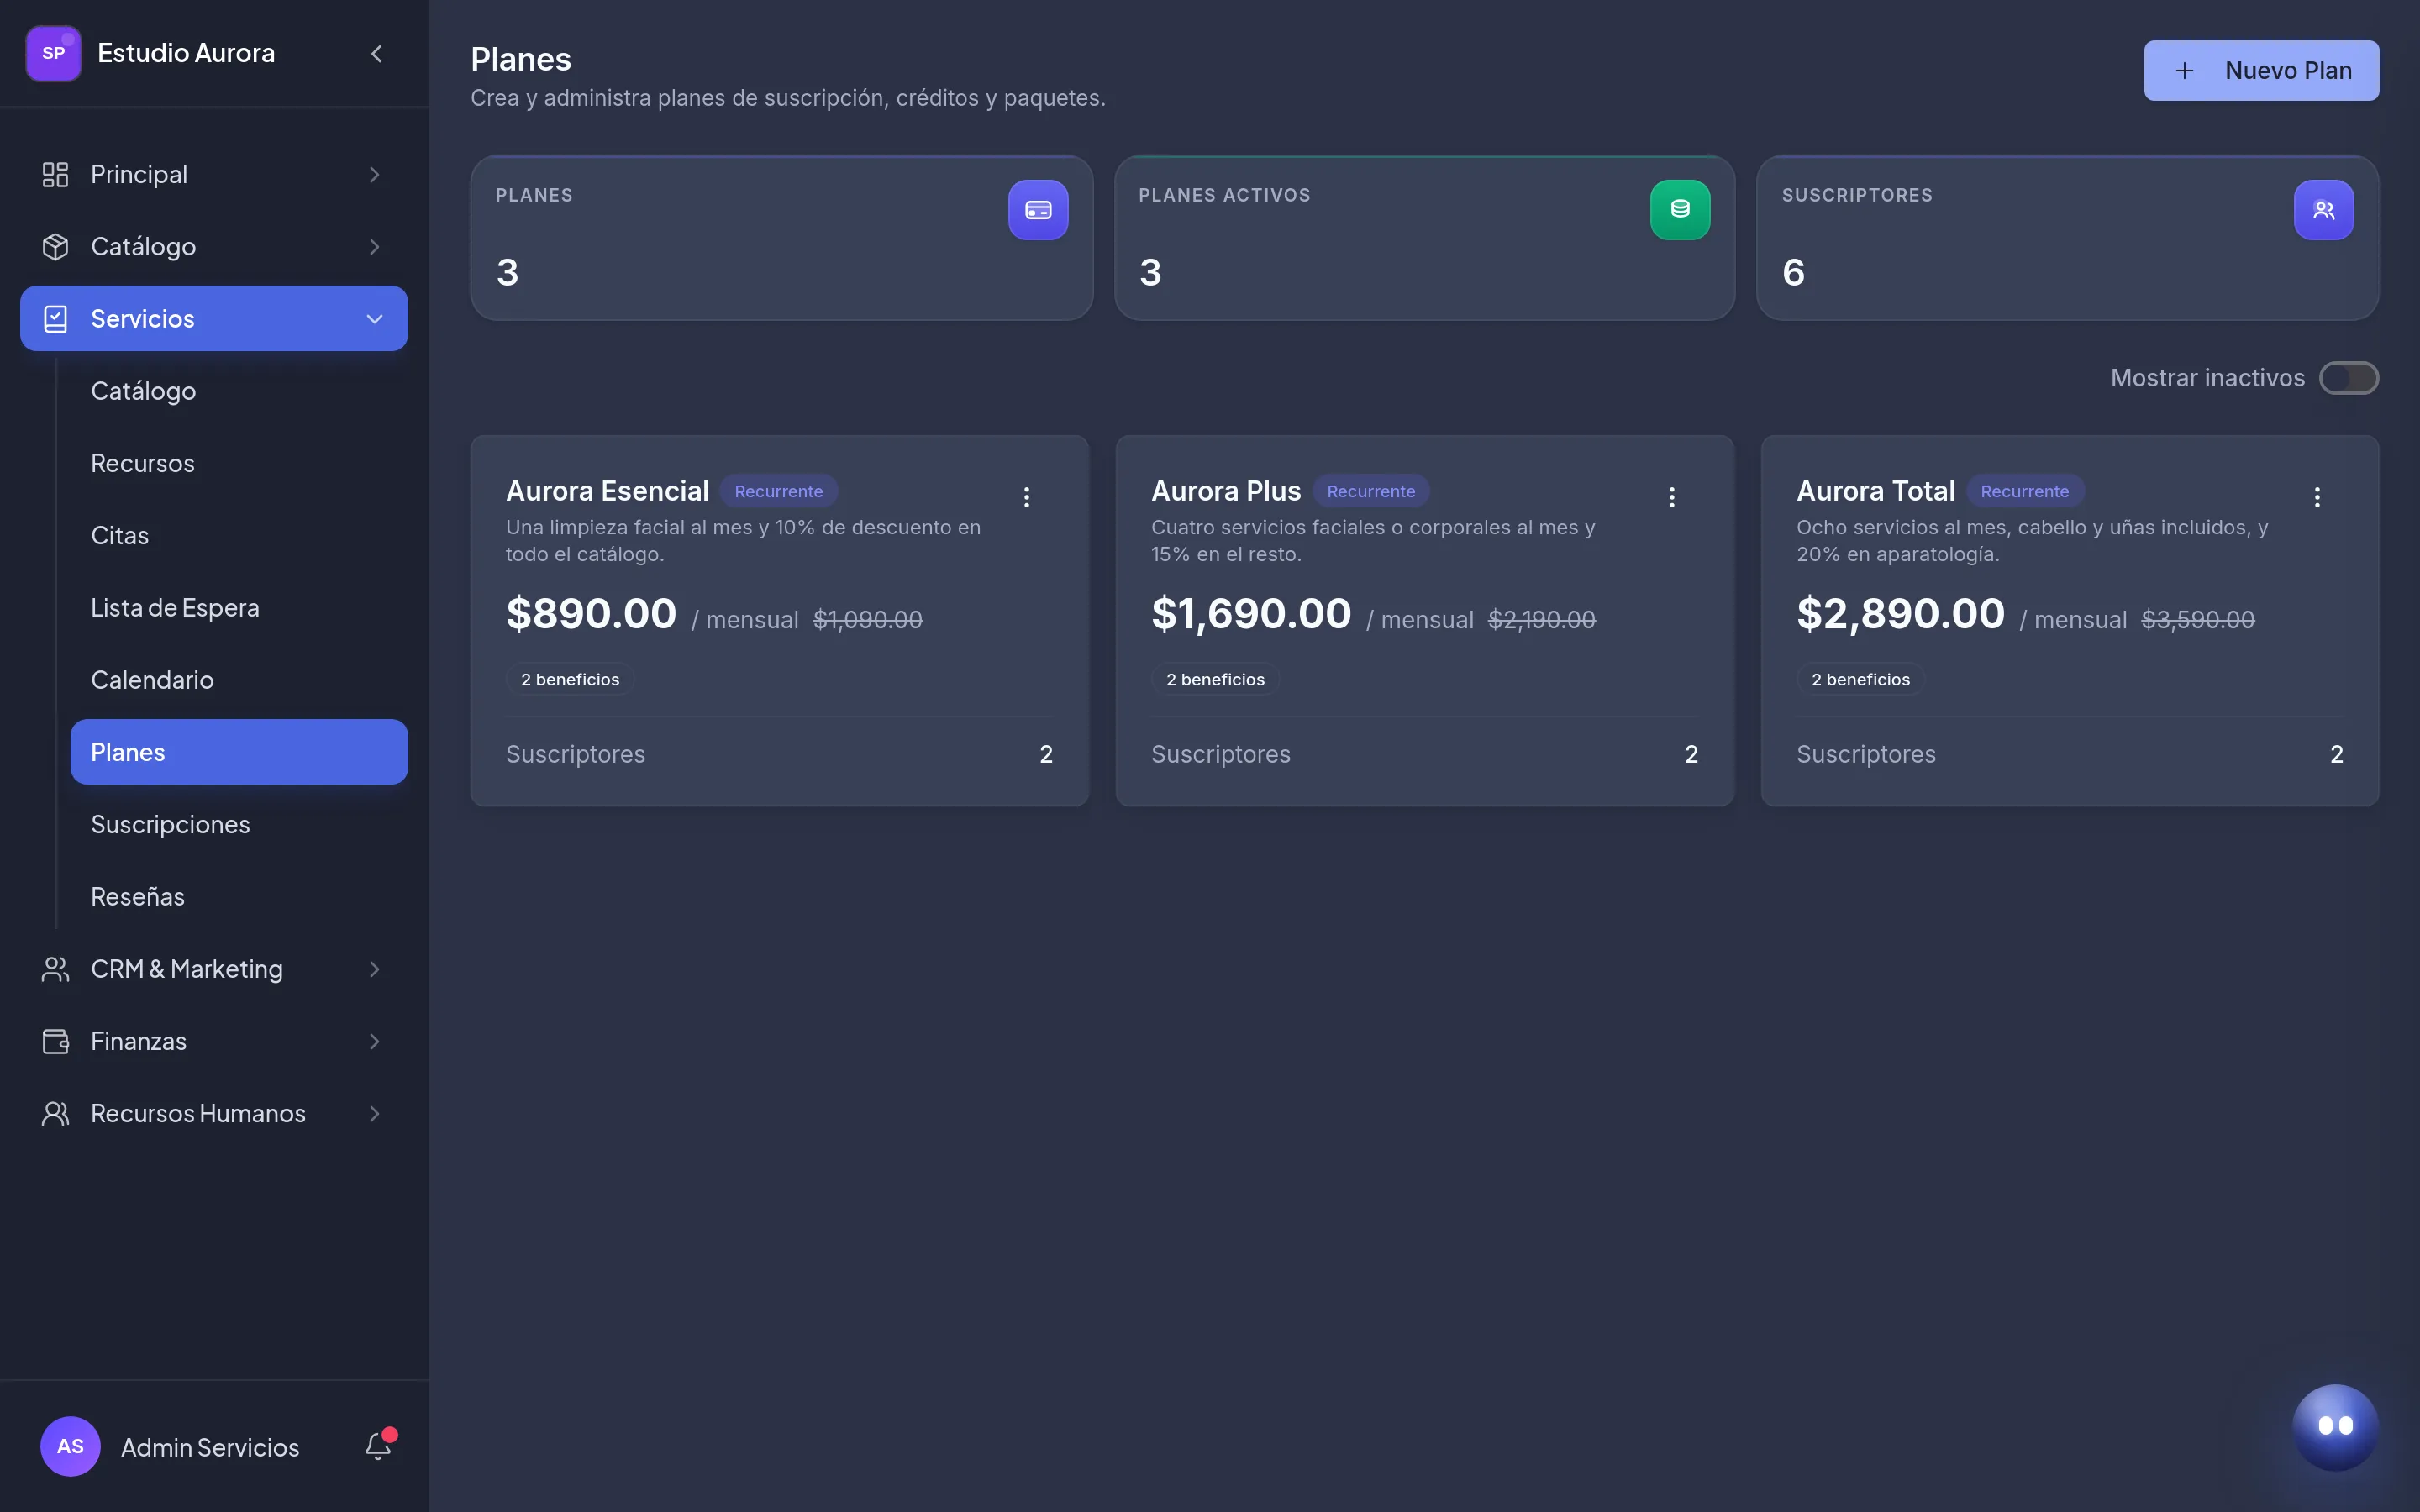Collapse the sidebar with the left arrow
This screenshot has height=1512, width=2420.
[377, 53]
